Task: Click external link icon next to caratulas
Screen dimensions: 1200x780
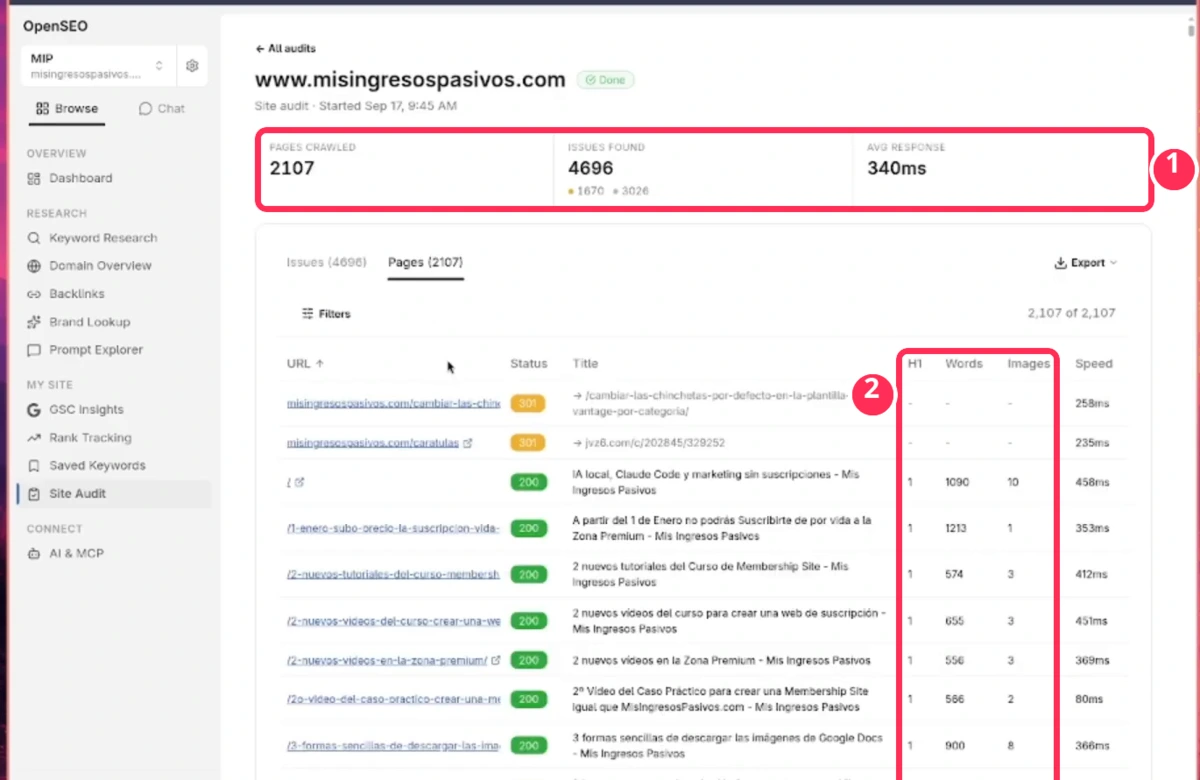Action: tap(469, 442)
